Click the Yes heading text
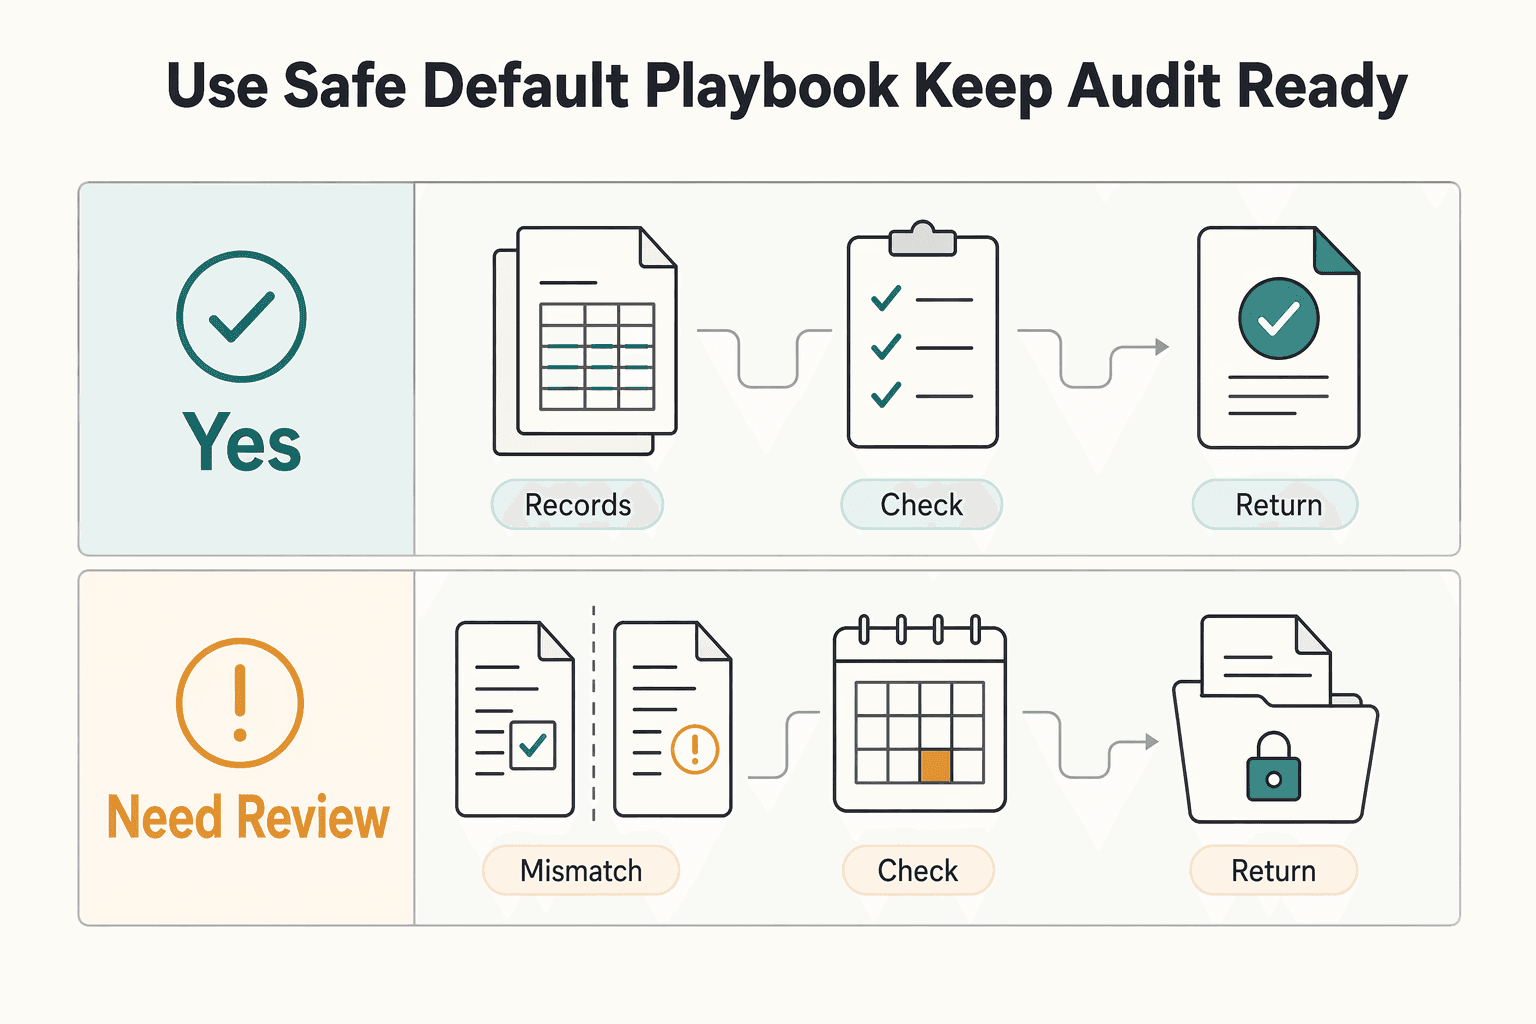Image resolution: width=1536 pixels, height=1024 pixels. [x=242, y=442]
